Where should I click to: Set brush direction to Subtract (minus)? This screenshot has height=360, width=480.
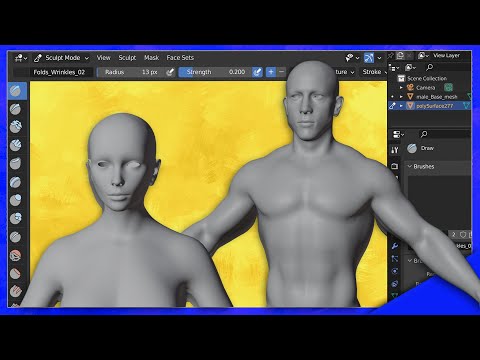[x=282, y=72]
